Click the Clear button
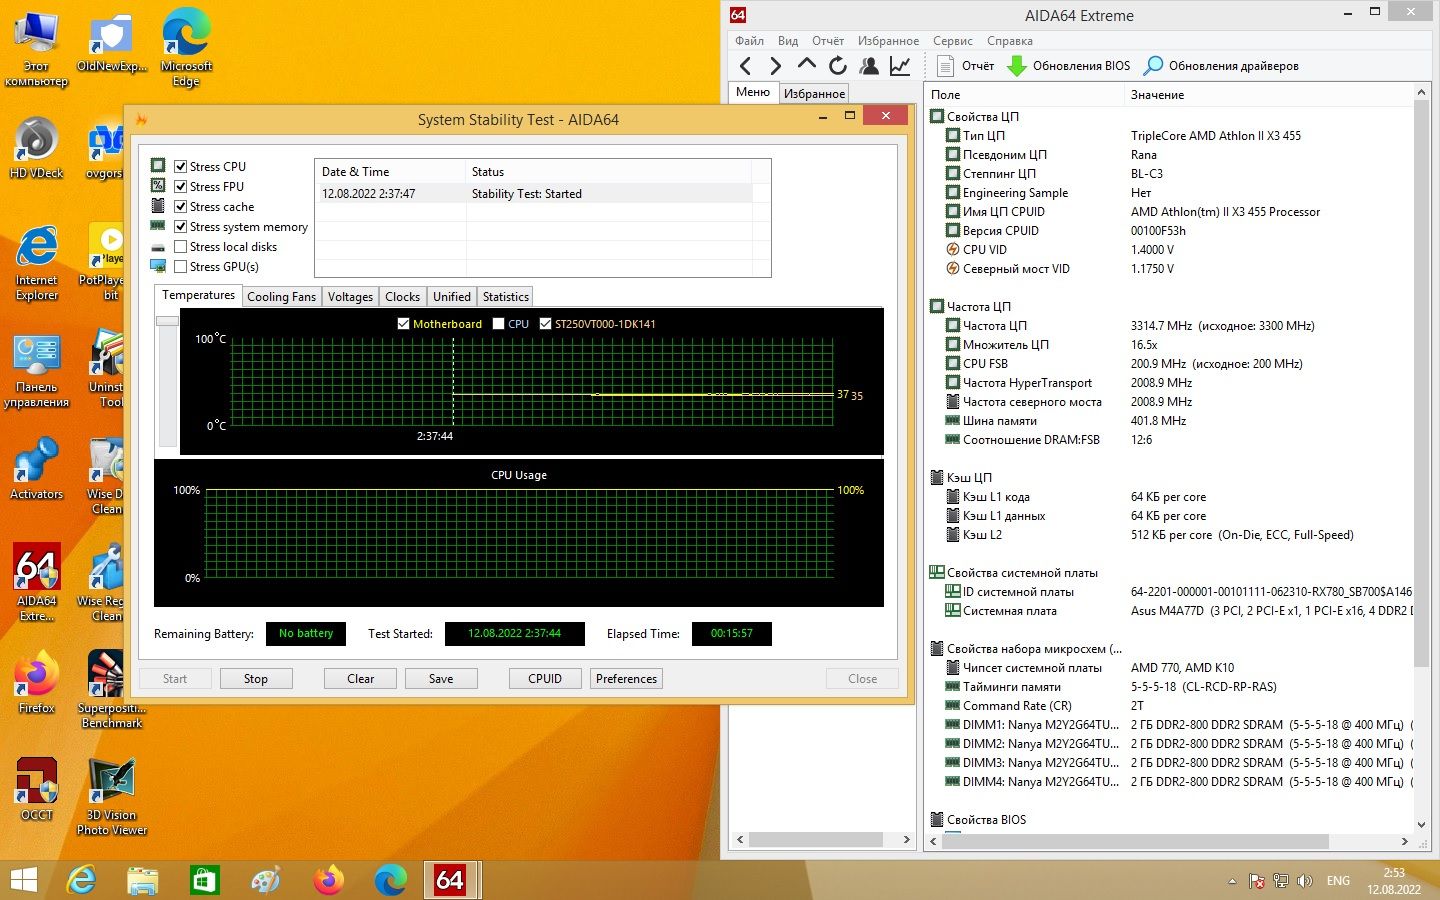Image resolution: width=1440 pixels, height=900 pixels. coord(361,679)
